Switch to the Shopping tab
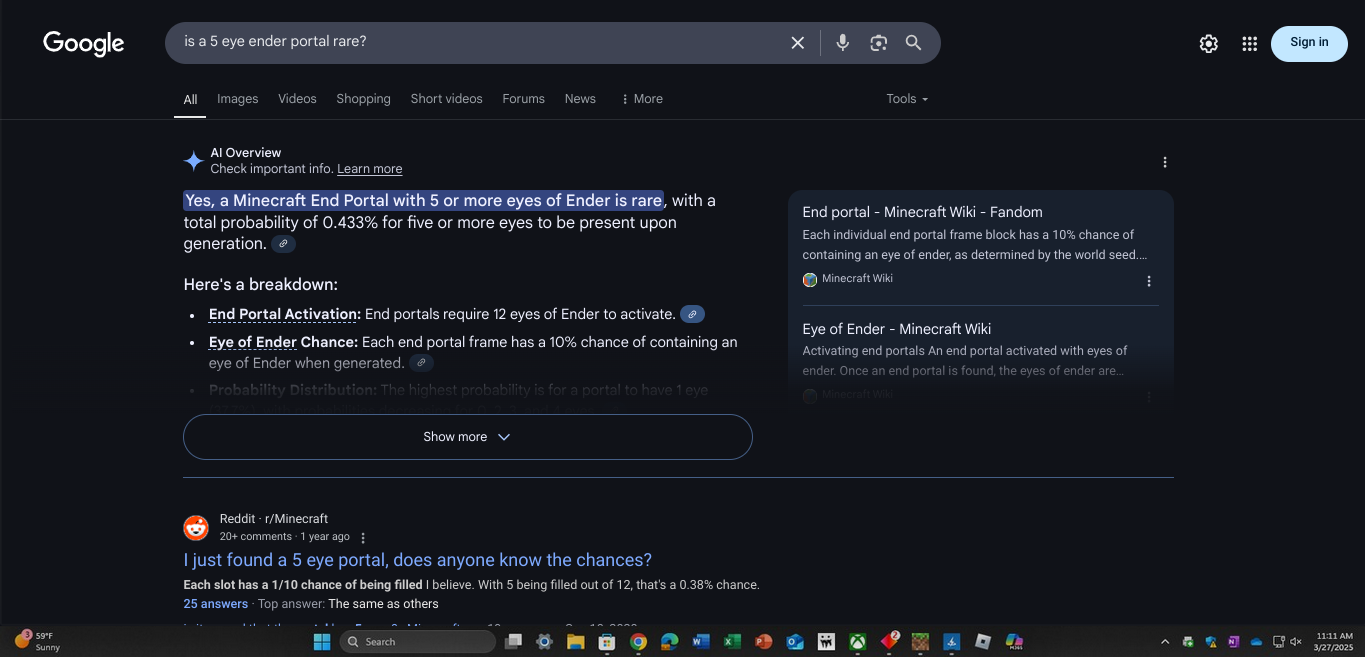The width and height of the screenshot is (1365, 657). coord(363,99)
